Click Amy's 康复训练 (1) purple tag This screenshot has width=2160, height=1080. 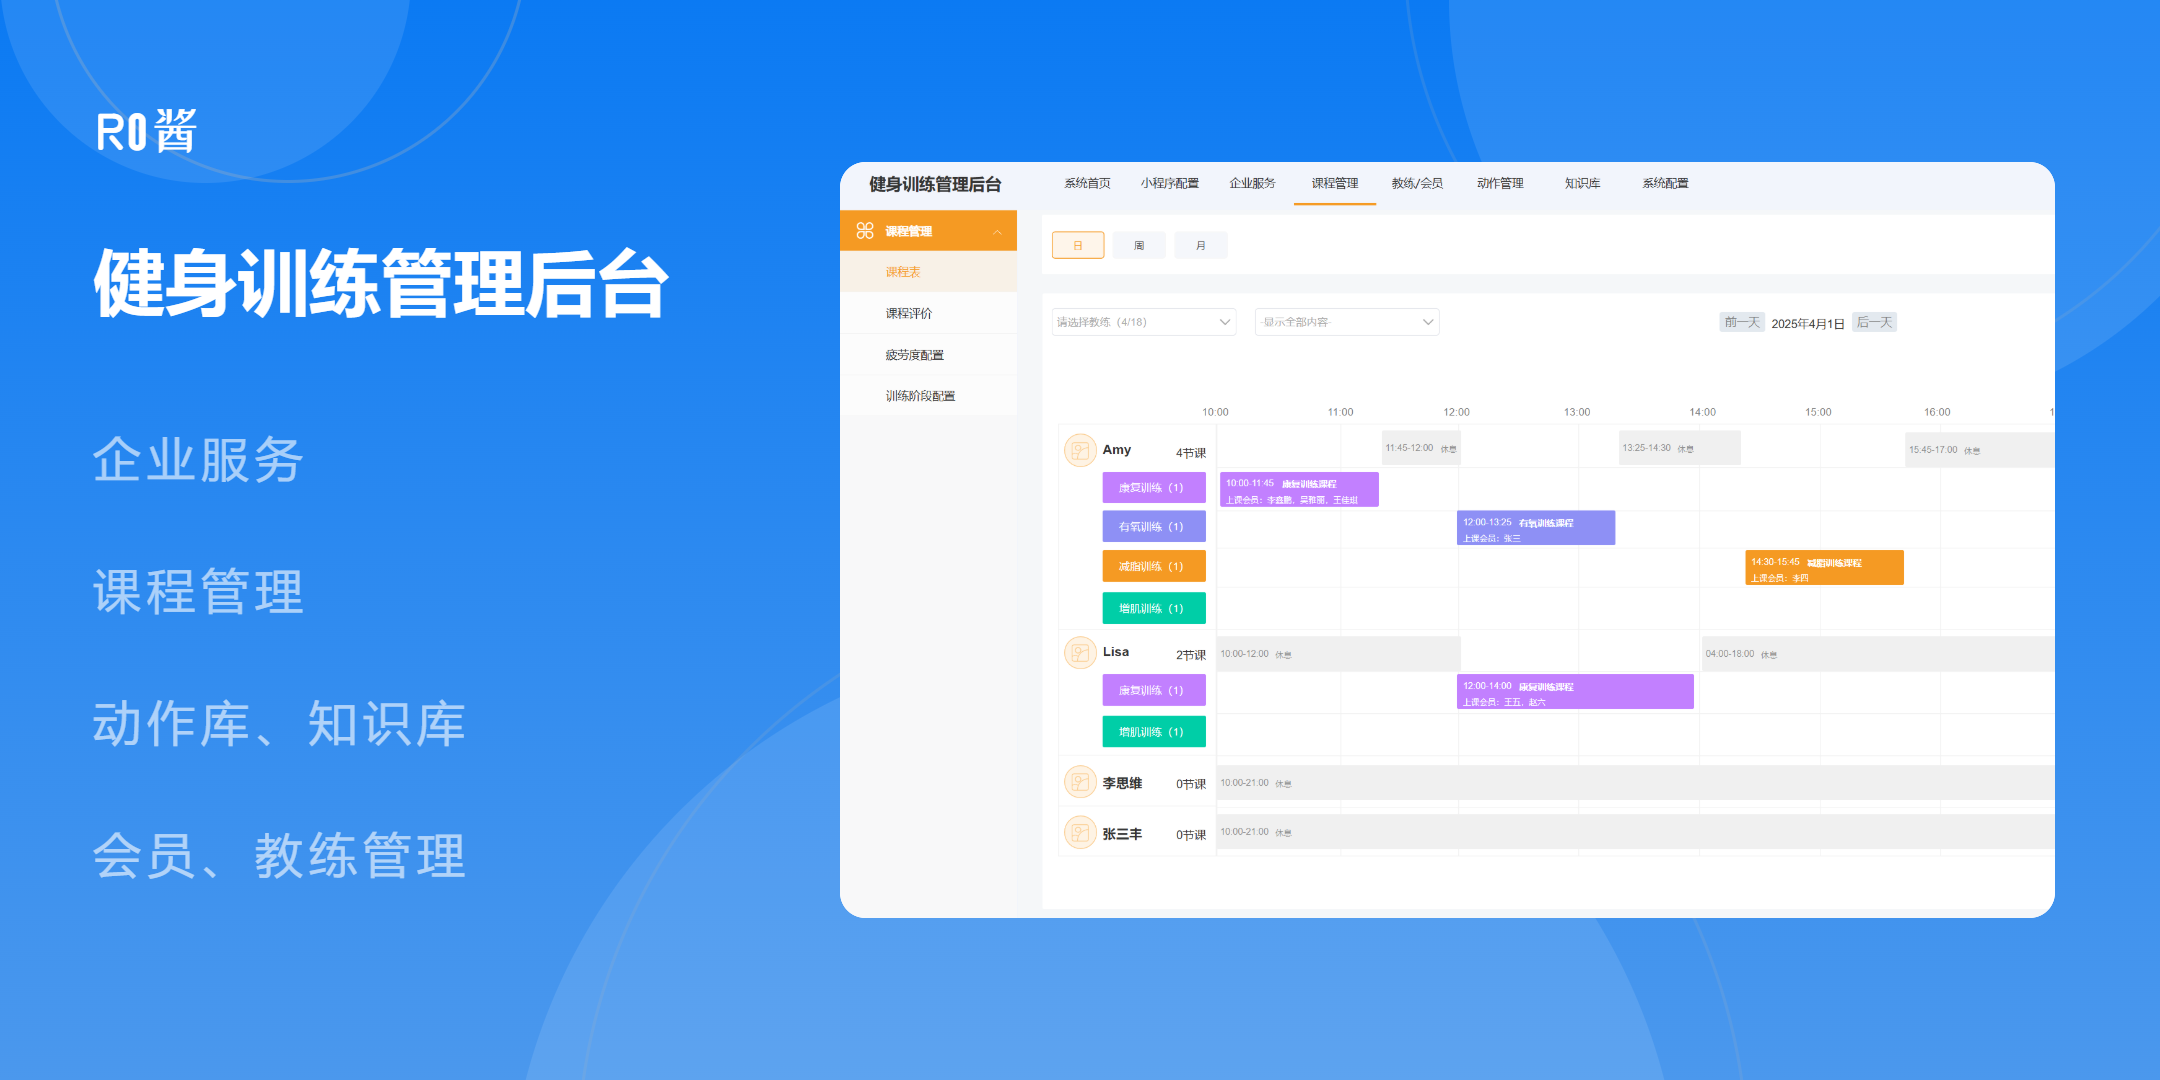(x=1154, y=488)
